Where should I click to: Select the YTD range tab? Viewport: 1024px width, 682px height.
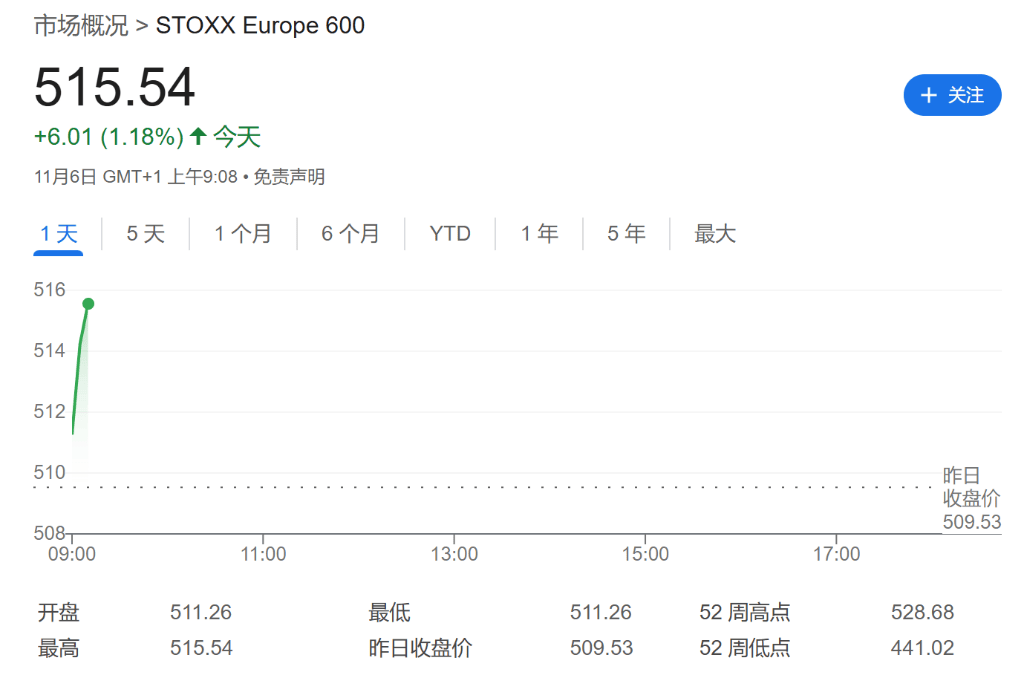pyautogui.click(x=450, y=234)
